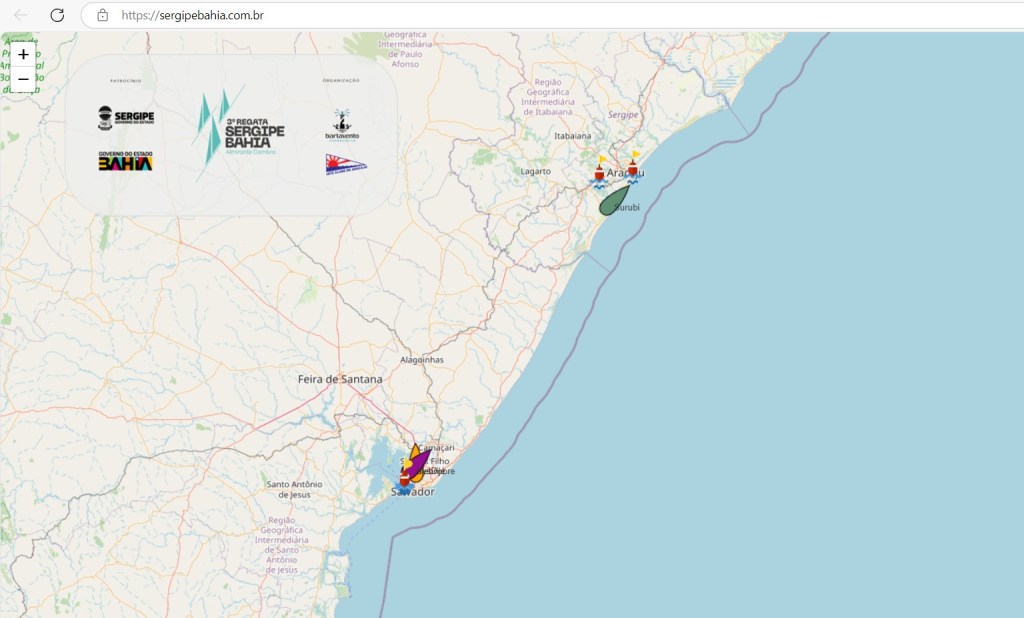Click the Sergipe Governo do Estado logo
Screen dimensions: 1024x618
click(x=126, y=118)
